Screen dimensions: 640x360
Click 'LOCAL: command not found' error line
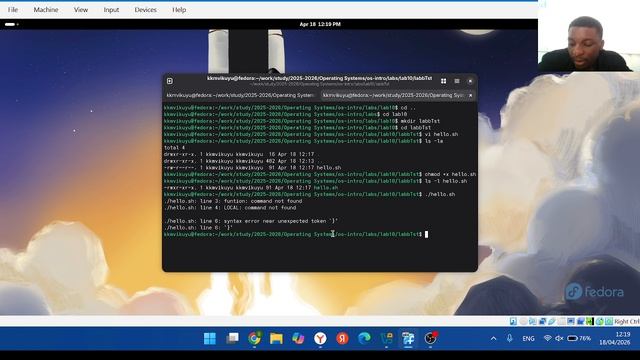pyautogui.click(x=230, y=207)
